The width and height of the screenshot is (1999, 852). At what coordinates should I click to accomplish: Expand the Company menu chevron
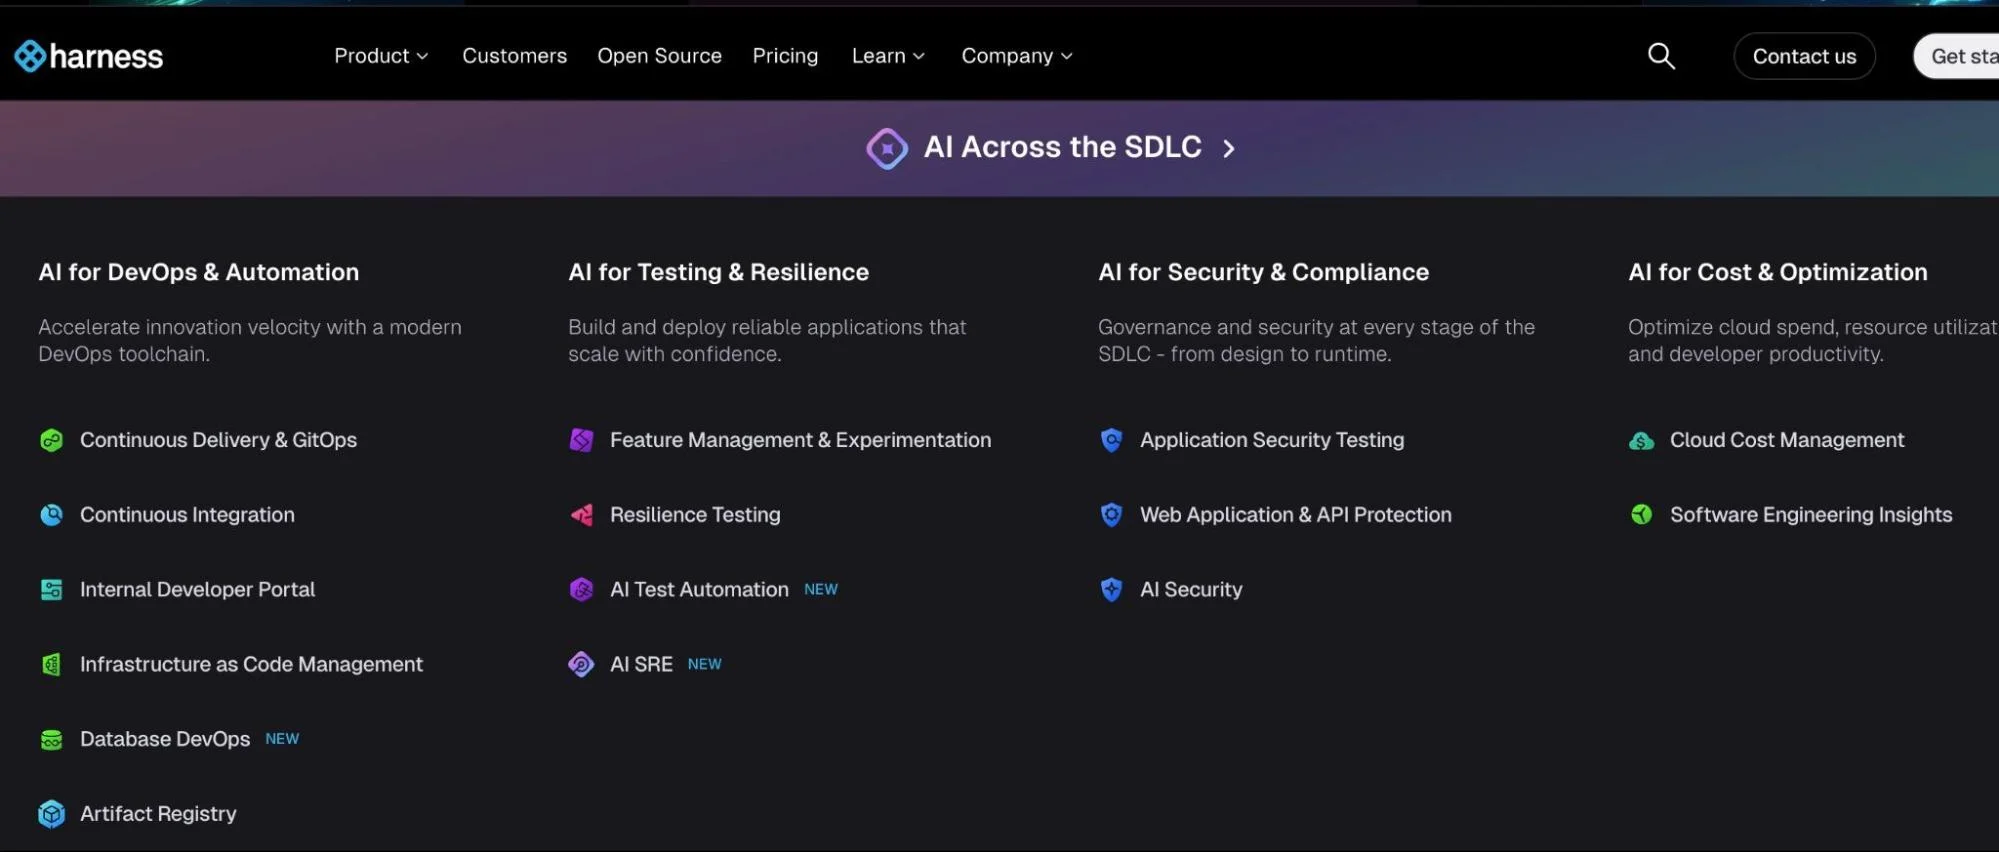click(1066, 57)
